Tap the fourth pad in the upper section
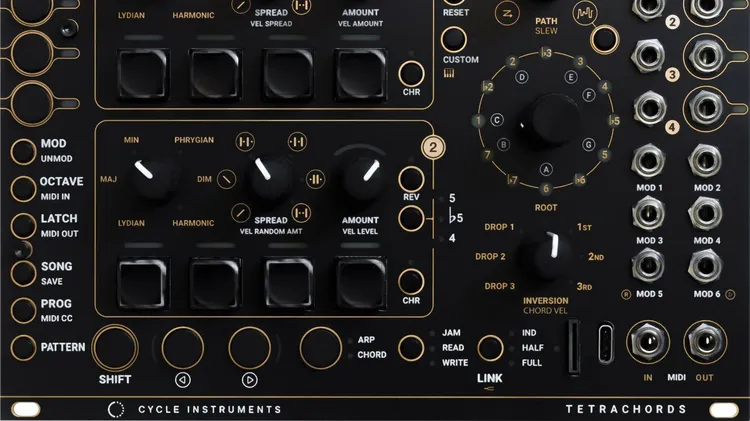This screenshot has width=750, height=421. [361, 74]
